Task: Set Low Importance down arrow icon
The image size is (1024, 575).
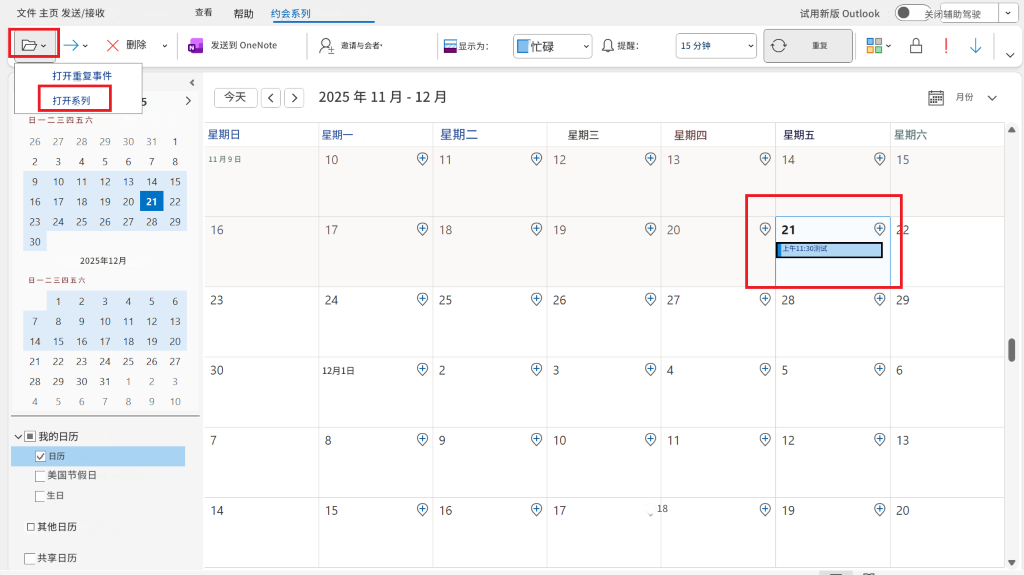Action: pyautogui.click(x=976, y=45)
